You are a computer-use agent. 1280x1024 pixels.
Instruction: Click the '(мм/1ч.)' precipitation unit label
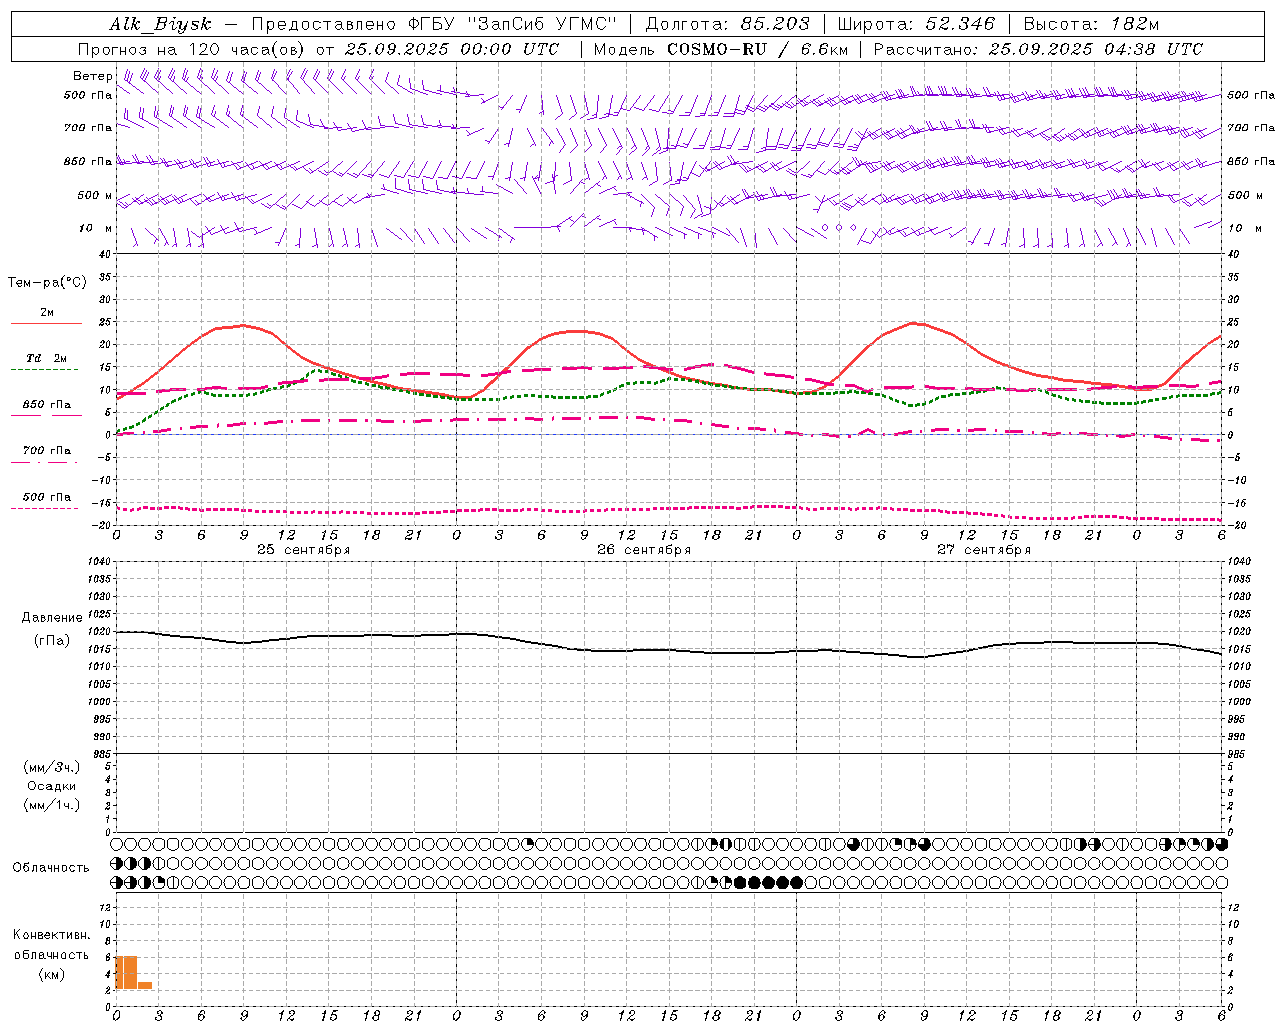tap(52, 805)
